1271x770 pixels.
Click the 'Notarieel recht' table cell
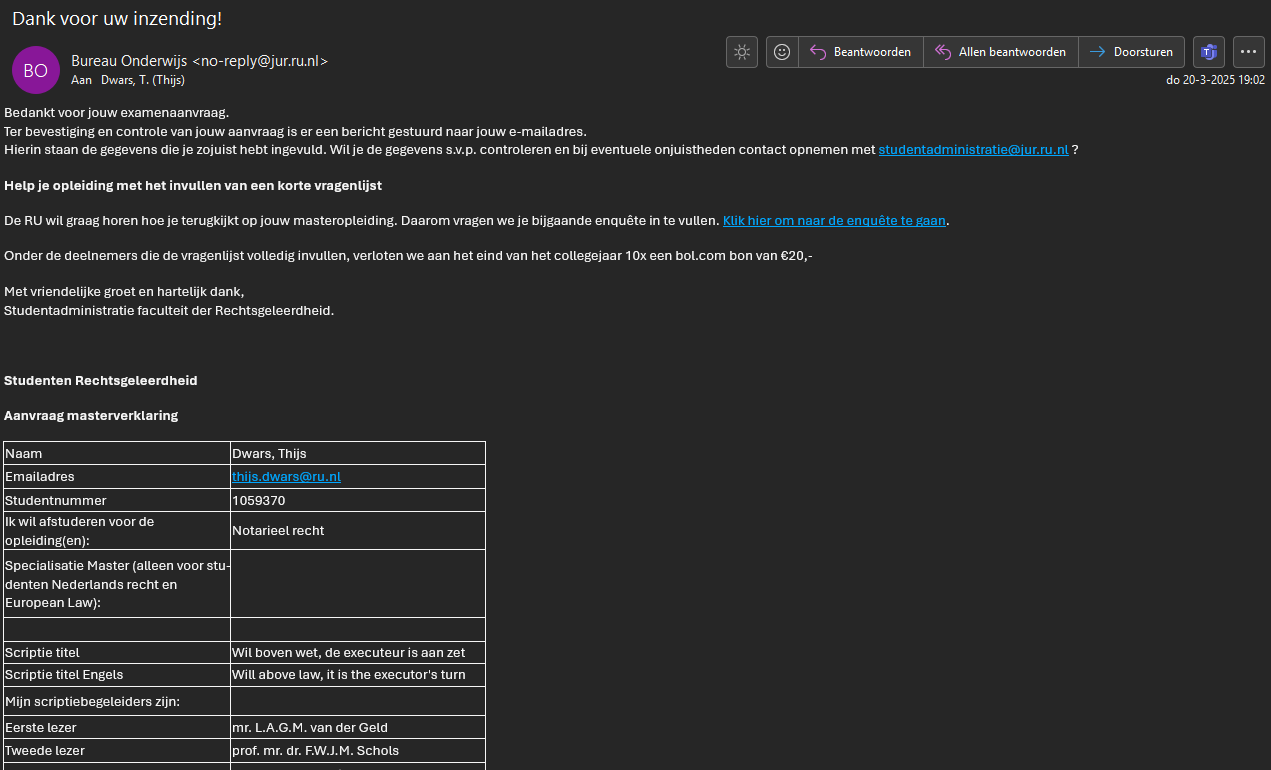click(x=278, y=531)
